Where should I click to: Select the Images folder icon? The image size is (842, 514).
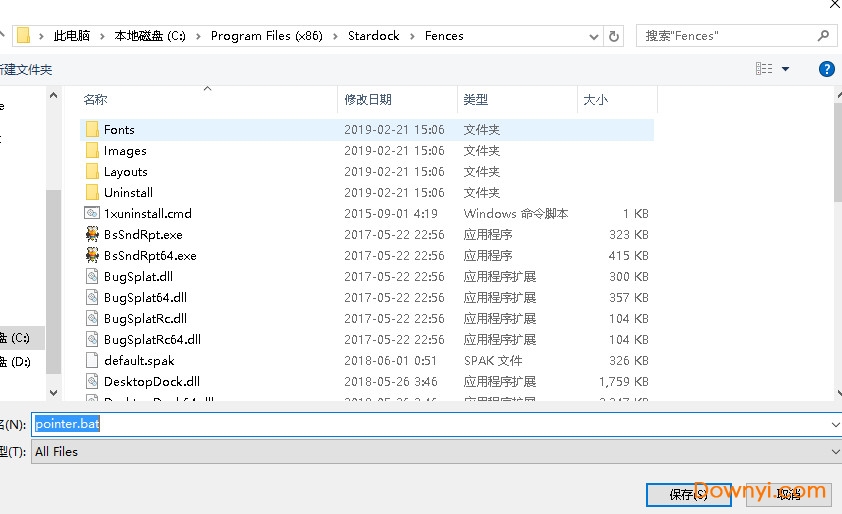click(x=92, y=150)
